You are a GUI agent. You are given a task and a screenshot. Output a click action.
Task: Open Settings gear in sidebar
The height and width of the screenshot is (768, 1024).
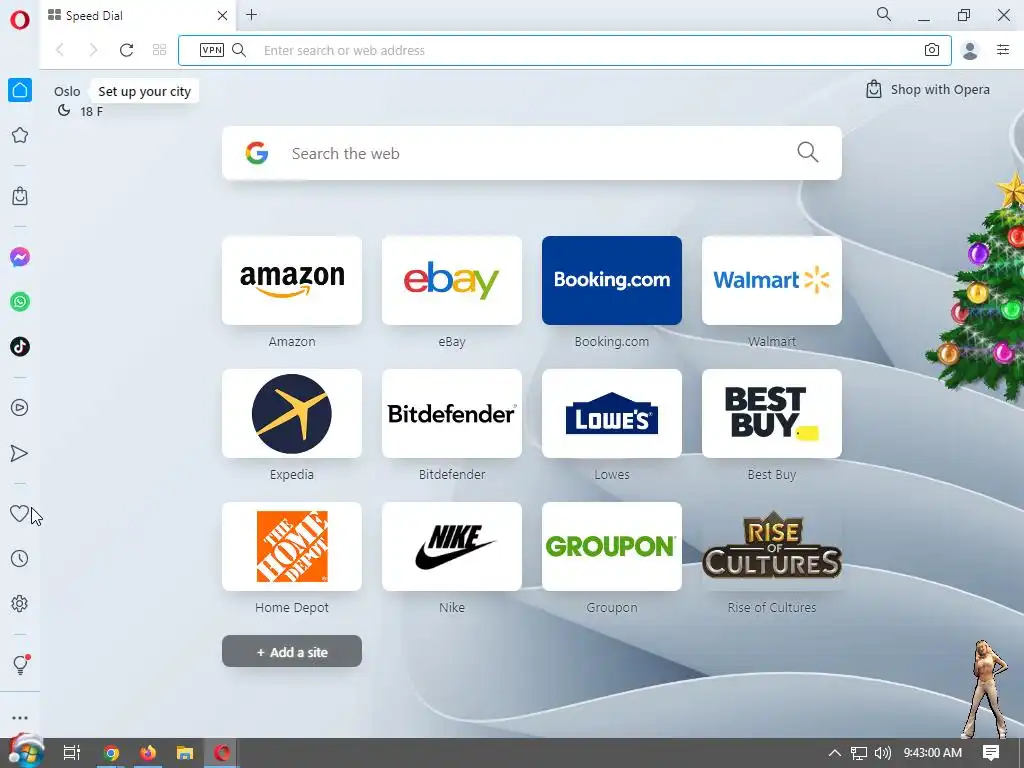pyautogui.click(x=20, y=603)
